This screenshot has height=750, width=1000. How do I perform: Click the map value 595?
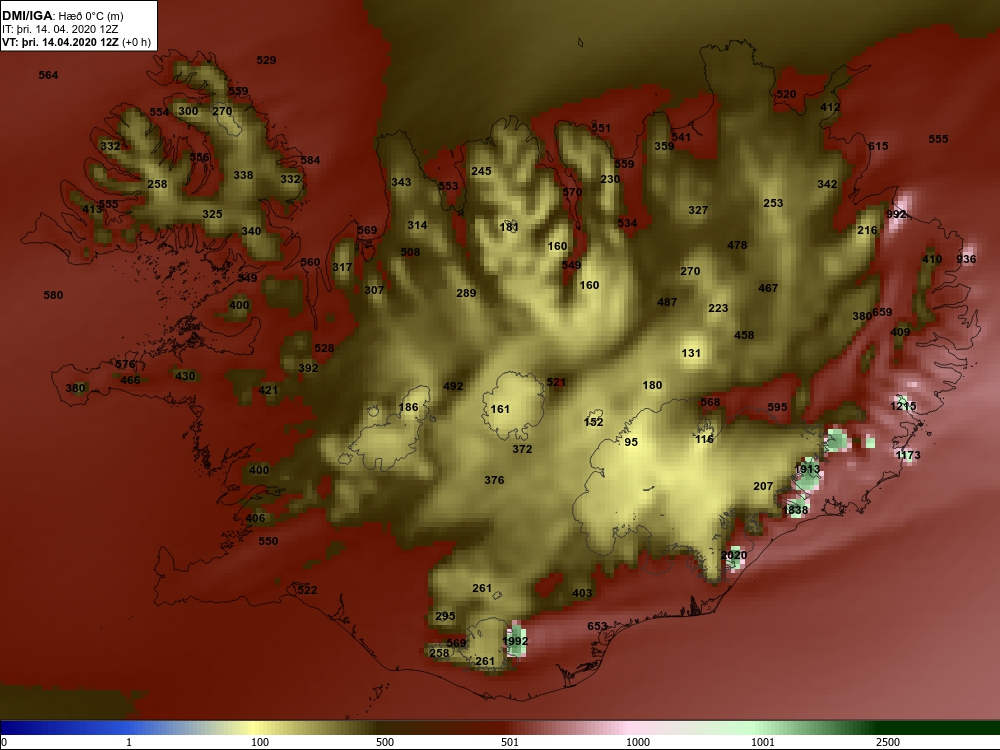(777, 407)
